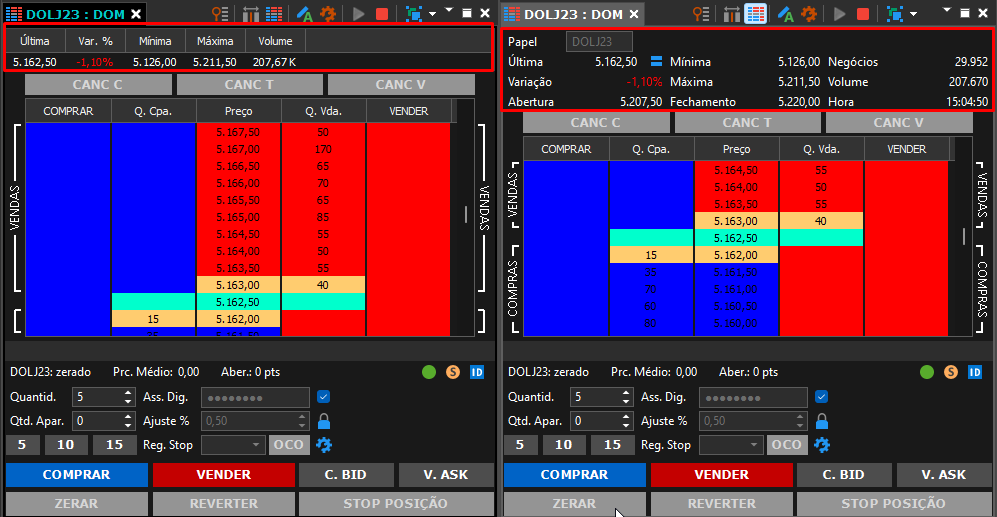The height and width of the screenshot is (517, 997).
Task: Select the DOLJ23 : DOM tab in right window
Action: coord(572,13)
